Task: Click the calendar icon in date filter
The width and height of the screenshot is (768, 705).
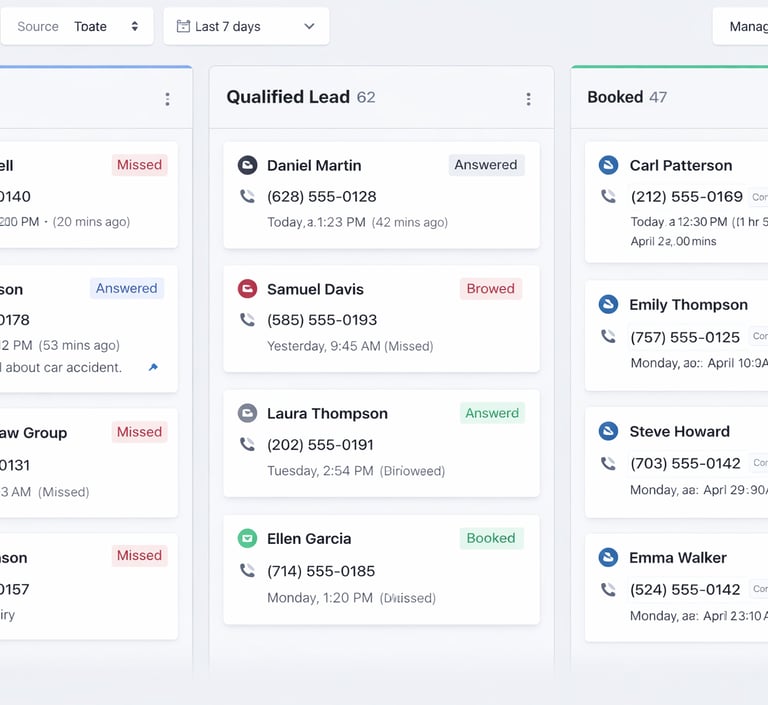Action: click(x=183, y=26)
